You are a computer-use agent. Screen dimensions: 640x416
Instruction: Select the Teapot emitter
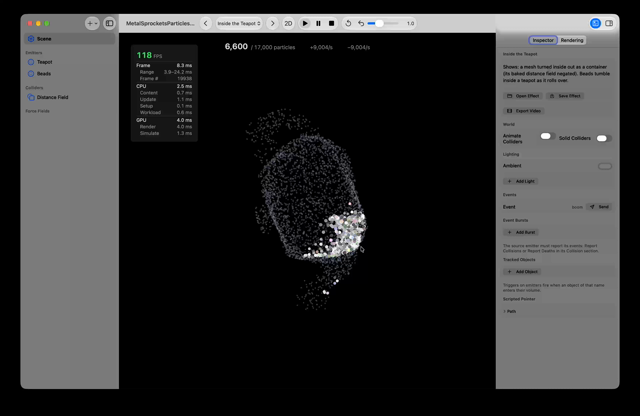(x=69, y=62)
